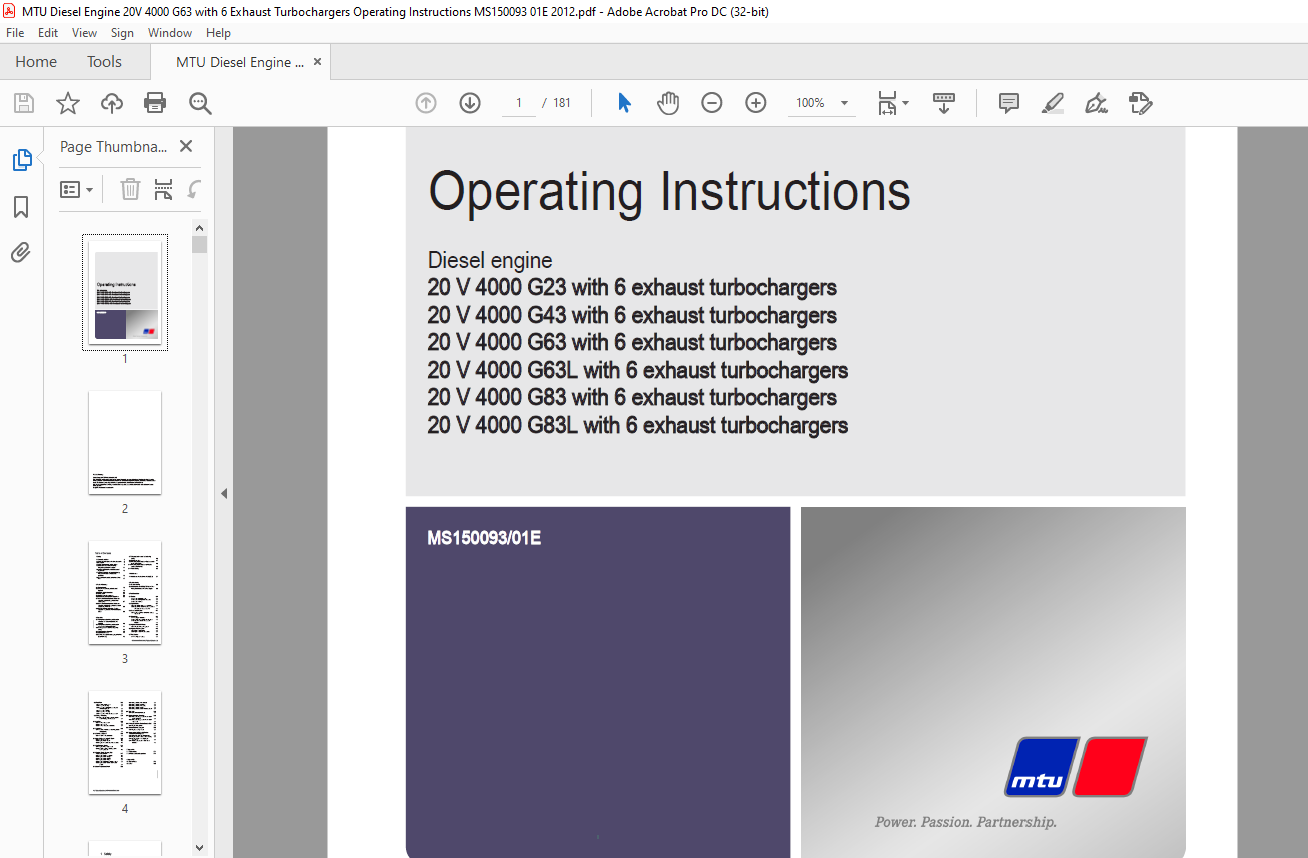Click the 'Power. Passion. Partnership.' slogan
The image size is (1308, 858).
click(x=965, y=822)
